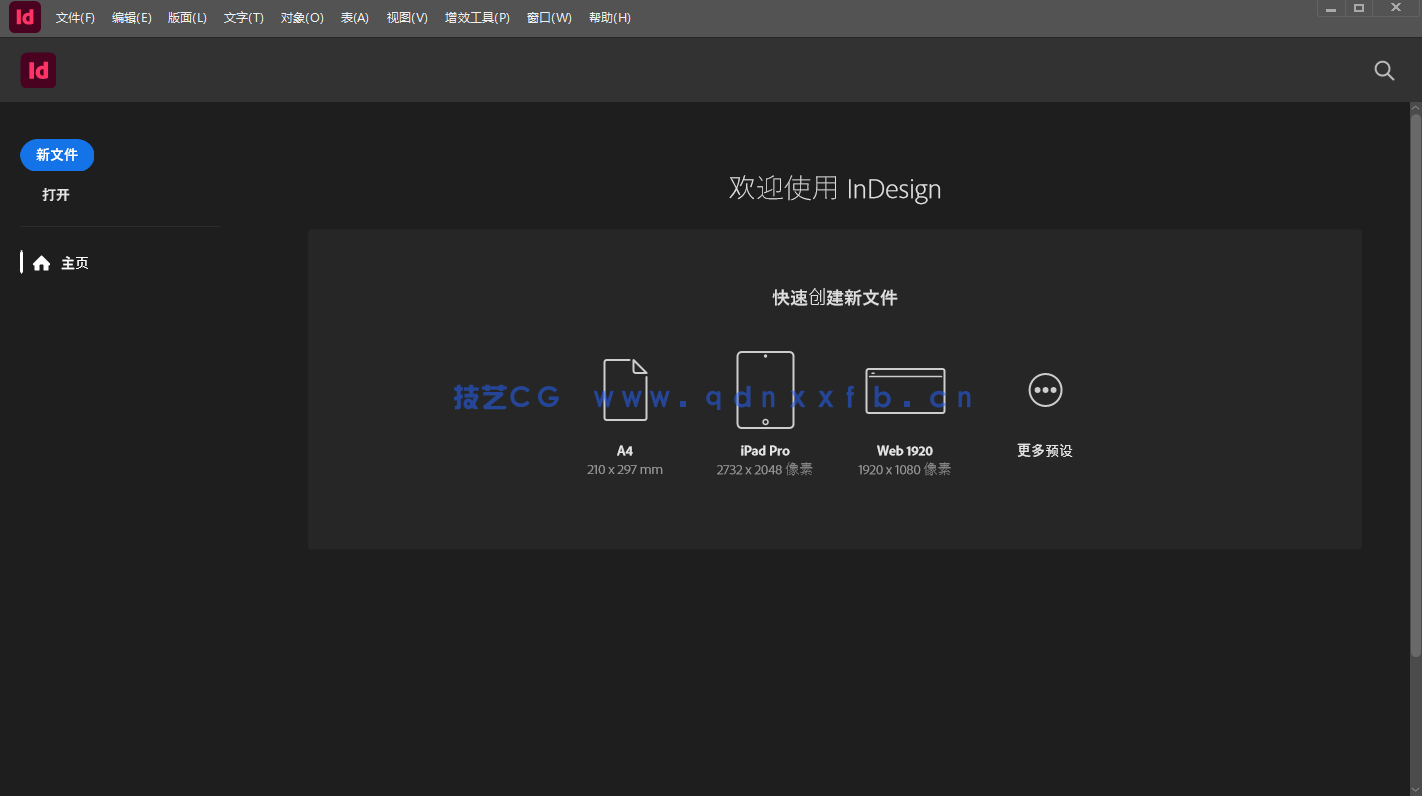
Task: Select 主页 in the left sidebar
Action: [x=75, y=262]
